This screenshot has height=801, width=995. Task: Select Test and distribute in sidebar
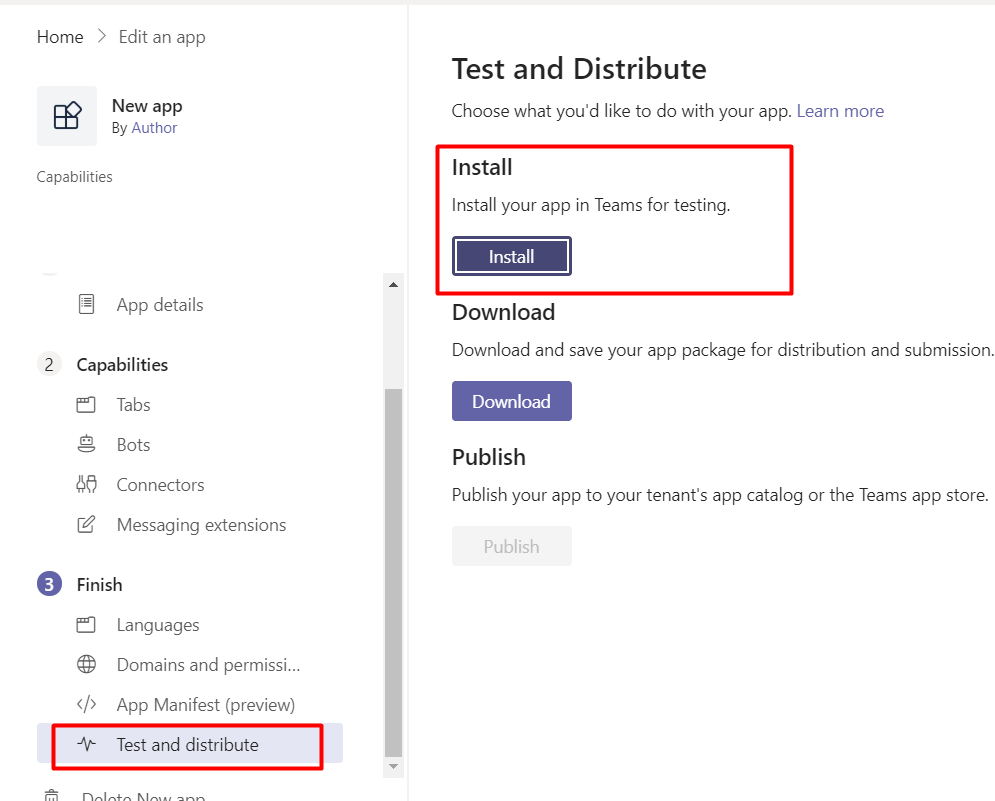(x=187, y=745)
